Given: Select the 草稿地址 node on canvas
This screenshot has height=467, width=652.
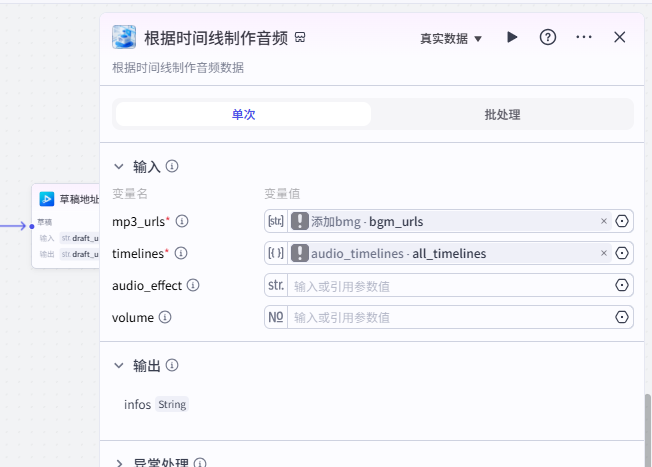Looking at the screenshot, I should (66, 226).
